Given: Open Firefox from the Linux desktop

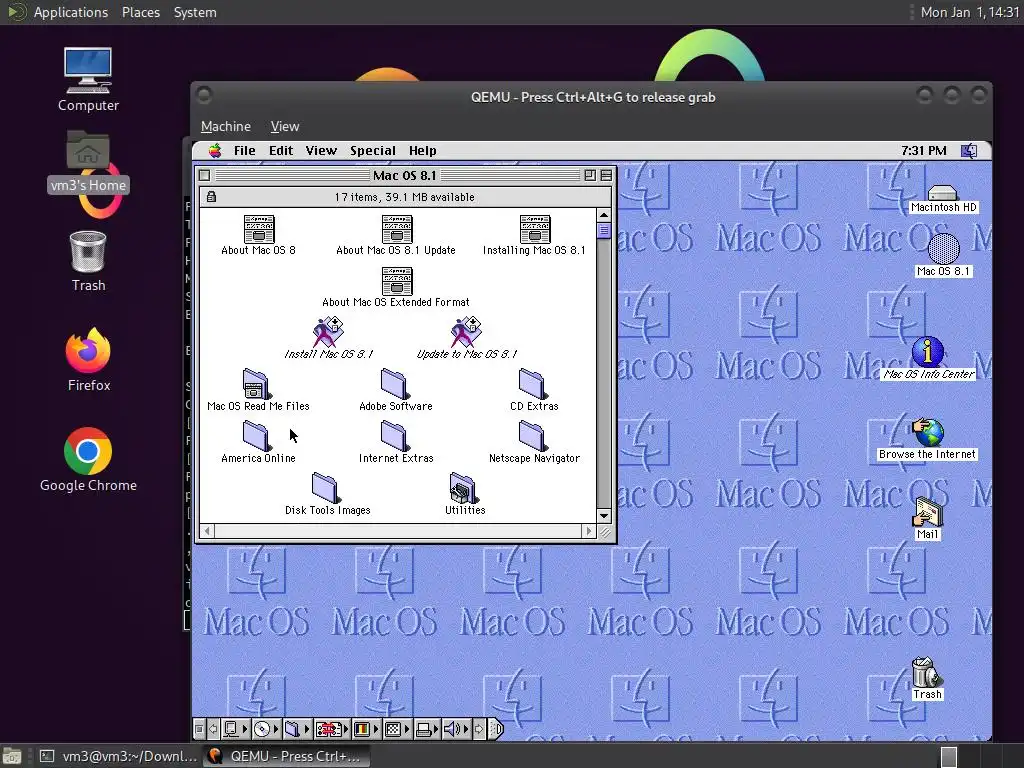Looking at the screenshot, I should pos(88,360).
